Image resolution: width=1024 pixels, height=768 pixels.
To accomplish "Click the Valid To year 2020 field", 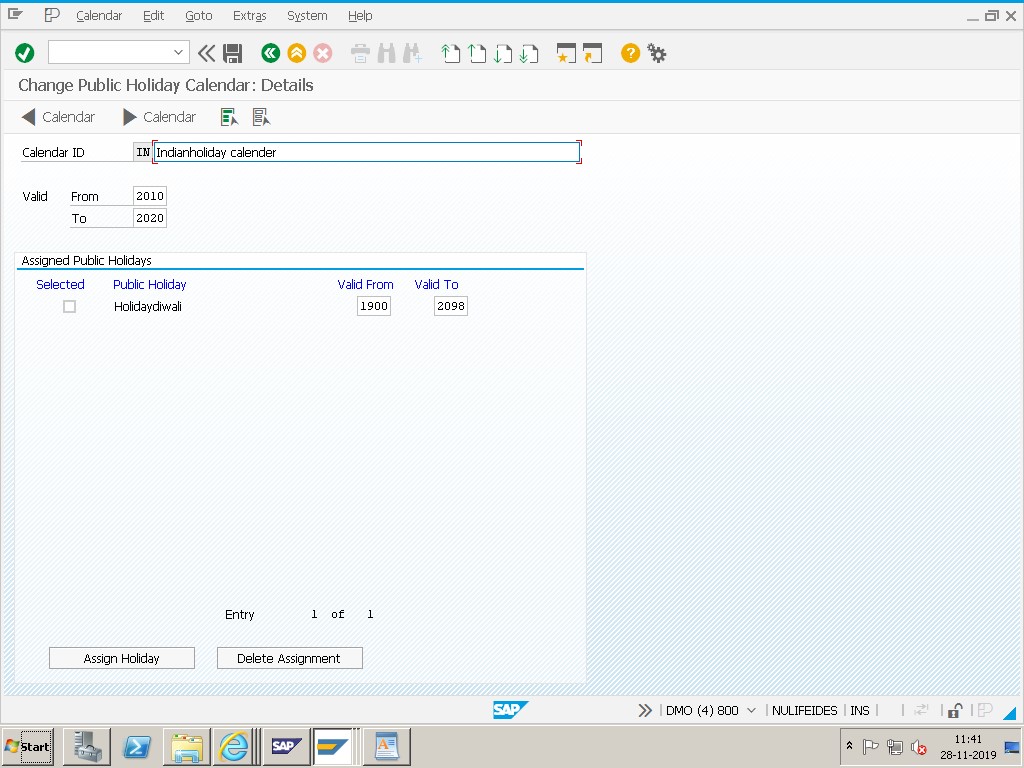I will [x=150, y=218].
